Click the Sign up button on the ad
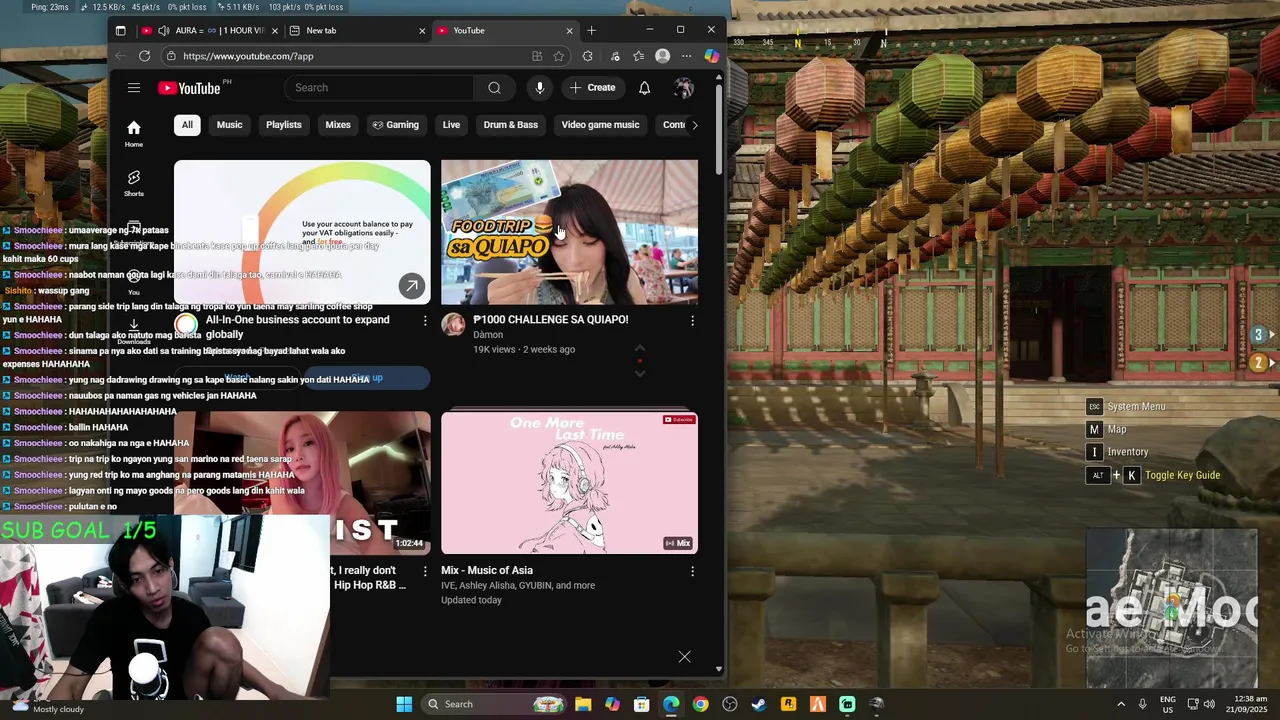The image size is (1280, 720). [x=367, y=378]
